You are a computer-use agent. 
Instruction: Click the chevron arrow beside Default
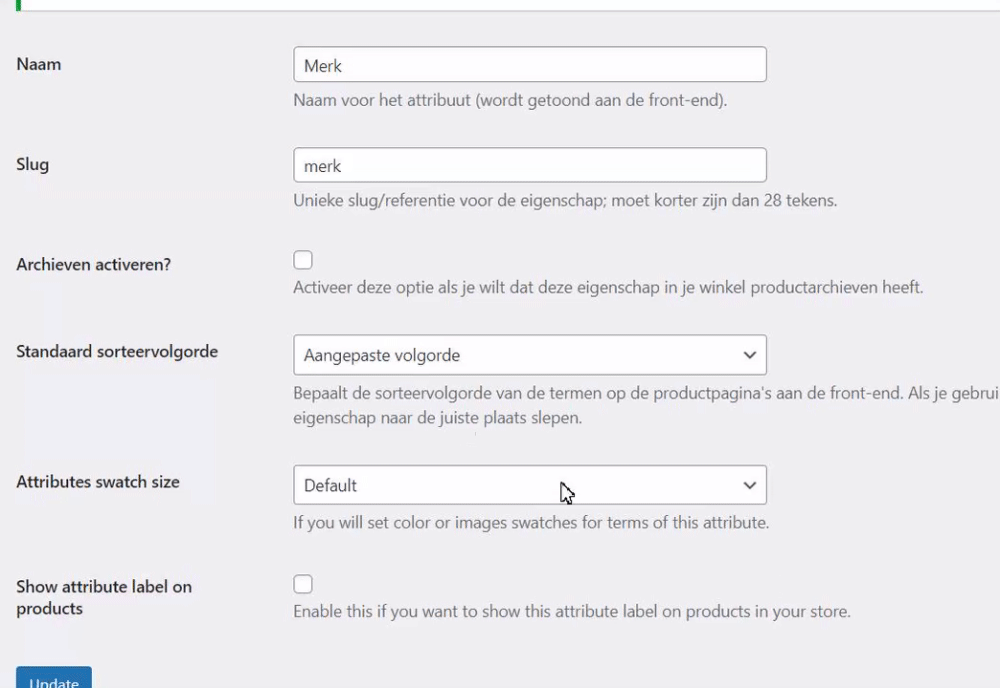[750, 485]
